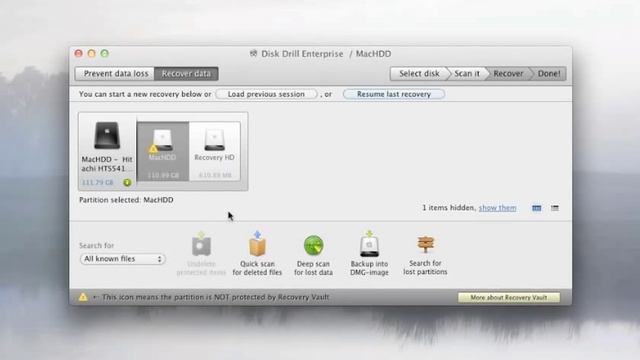Select the MacHDD partition drive icon
640x360 pixels.
(x=162, y=140)
